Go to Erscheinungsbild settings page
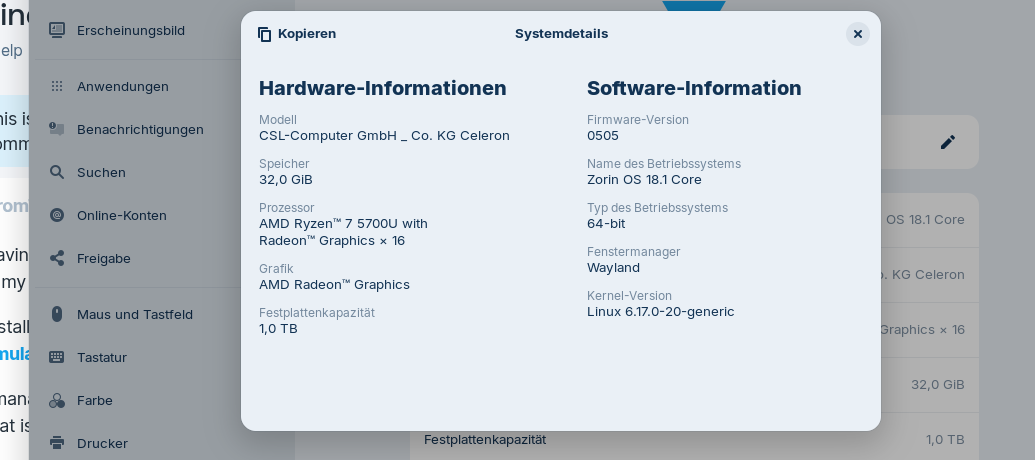 click(131, 30)
